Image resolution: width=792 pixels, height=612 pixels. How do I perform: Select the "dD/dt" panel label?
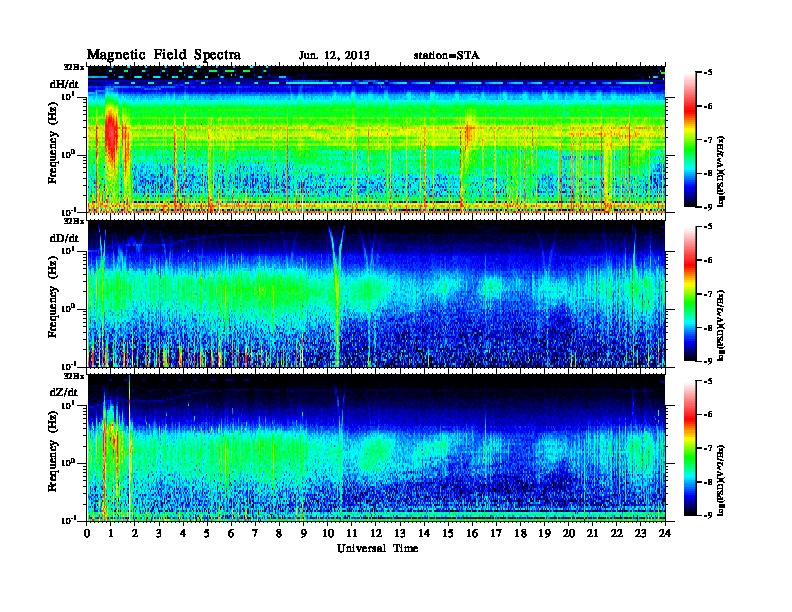coord(64,238)
